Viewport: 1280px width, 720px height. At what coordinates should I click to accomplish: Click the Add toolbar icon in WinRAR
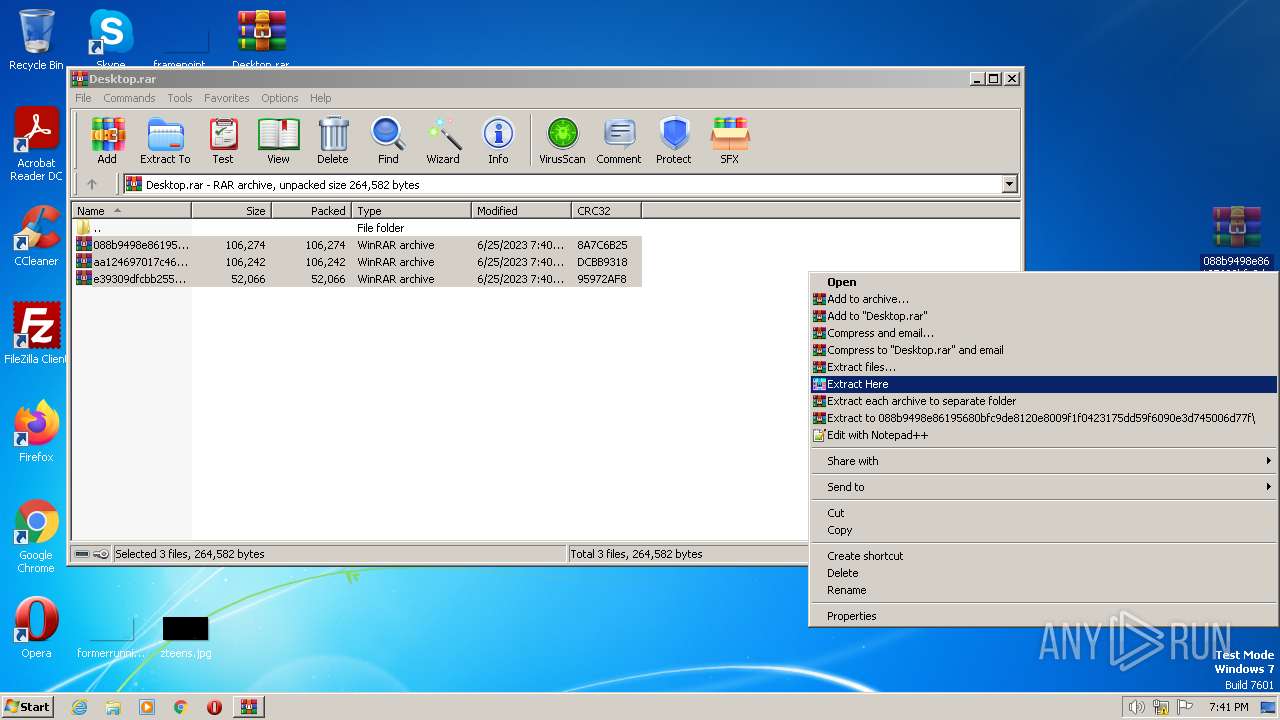point(107,140)
